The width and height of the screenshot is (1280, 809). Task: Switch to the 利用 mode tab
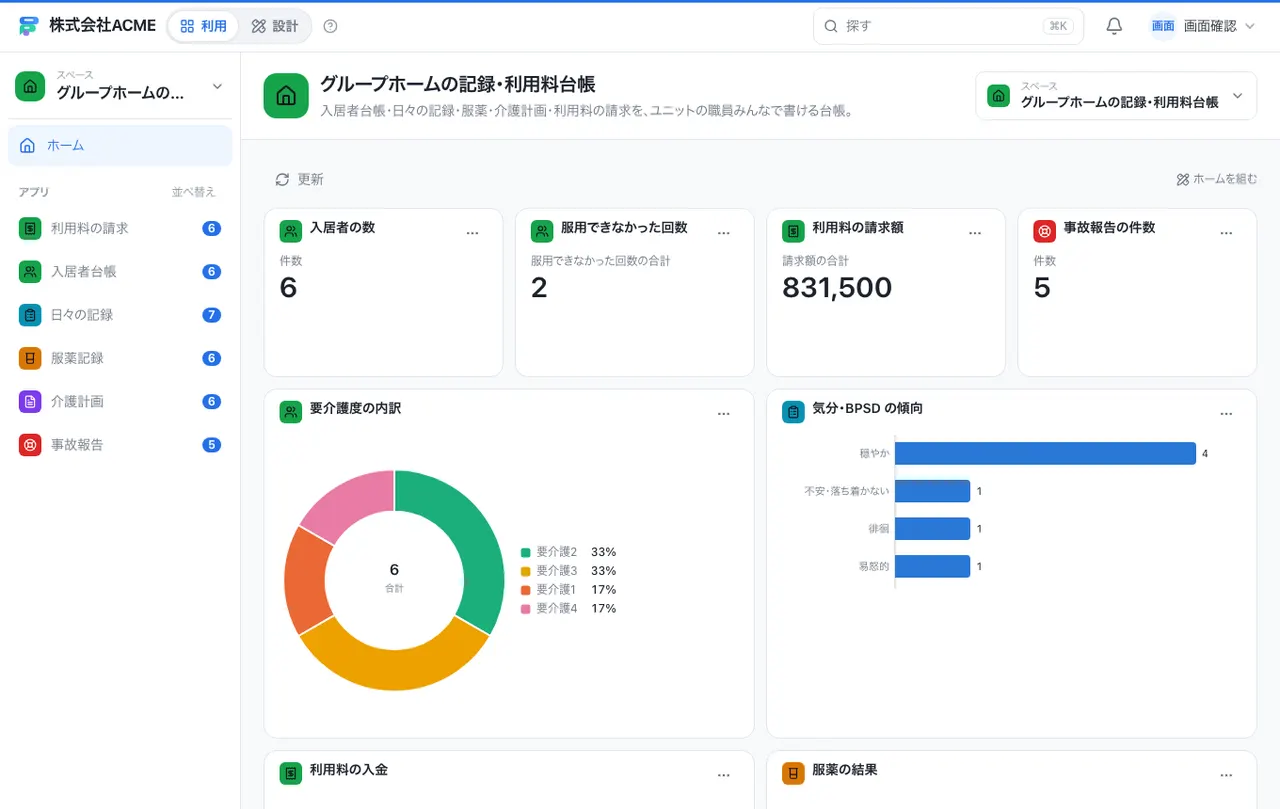click(204, 26)
